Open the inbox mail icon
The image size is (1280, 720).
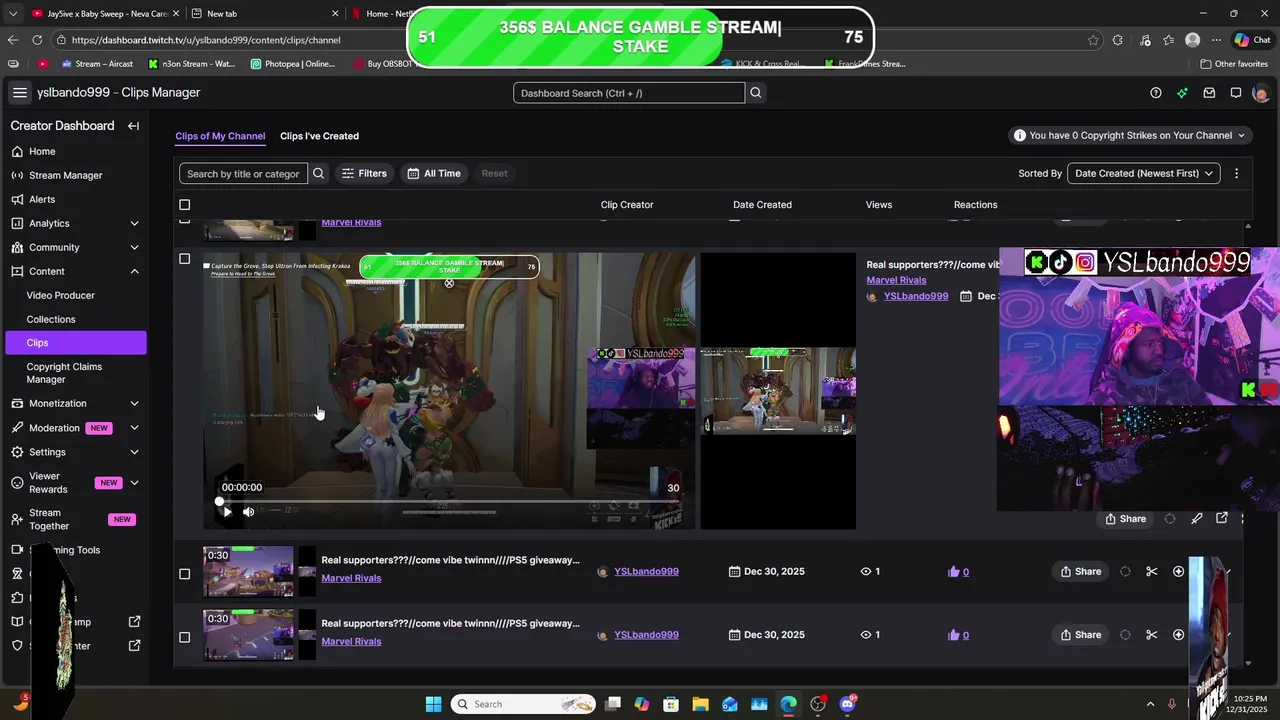point(1209,93)
